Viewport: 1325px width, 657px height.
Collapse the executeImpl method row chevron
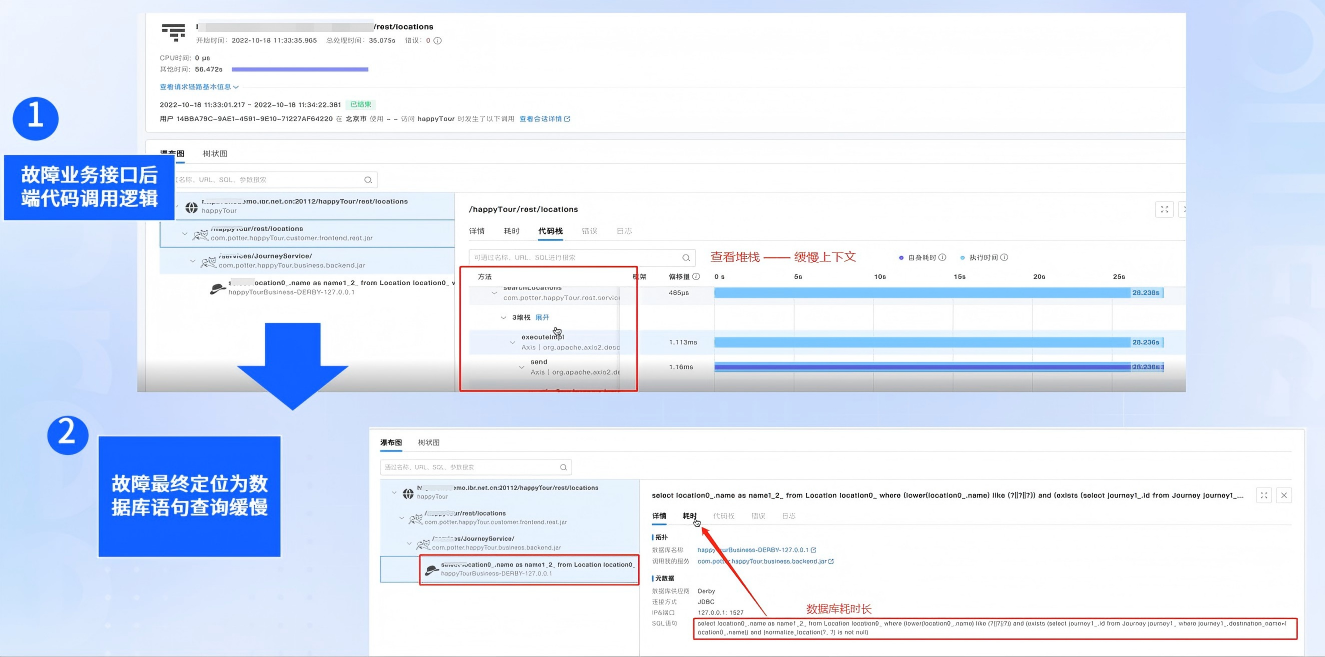pyautogui.click(x=512, y=341)
